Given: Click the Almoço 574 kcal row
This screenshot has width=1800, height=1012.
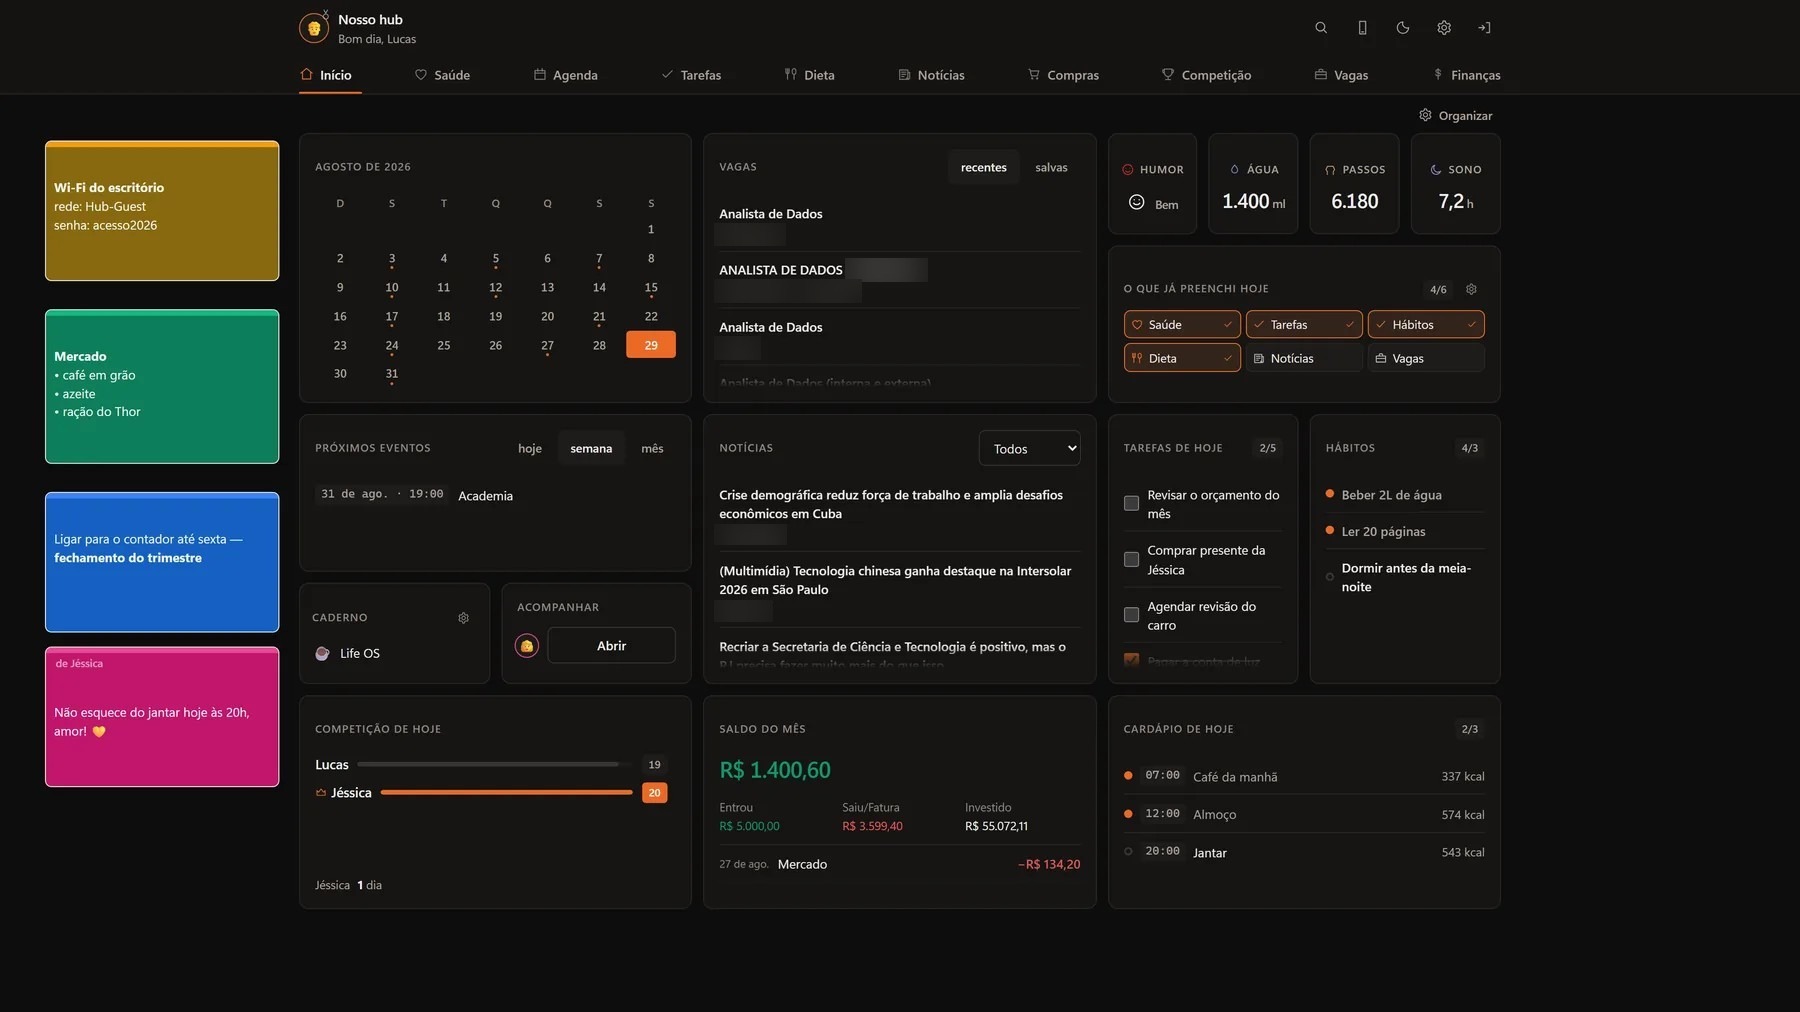Looking at the screenshot, I should point(1304,814).
